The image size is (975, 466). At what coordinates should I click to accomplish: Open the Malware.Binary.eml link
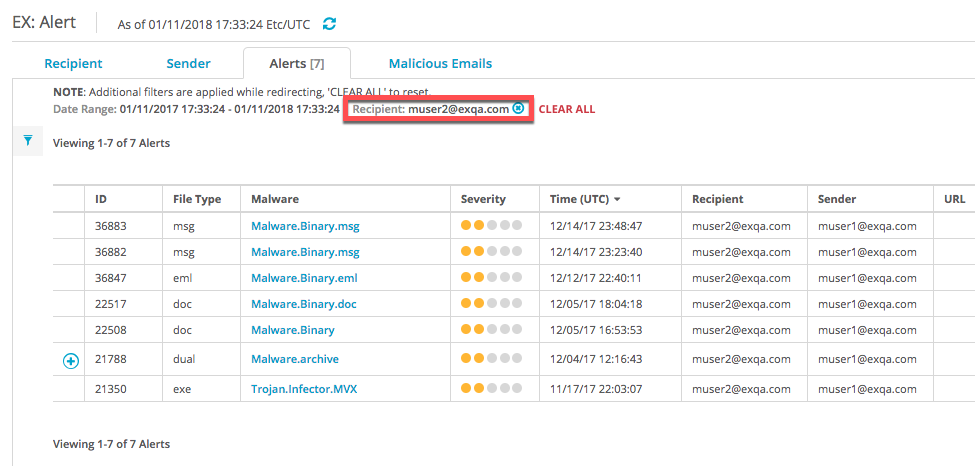click(304, 278)
